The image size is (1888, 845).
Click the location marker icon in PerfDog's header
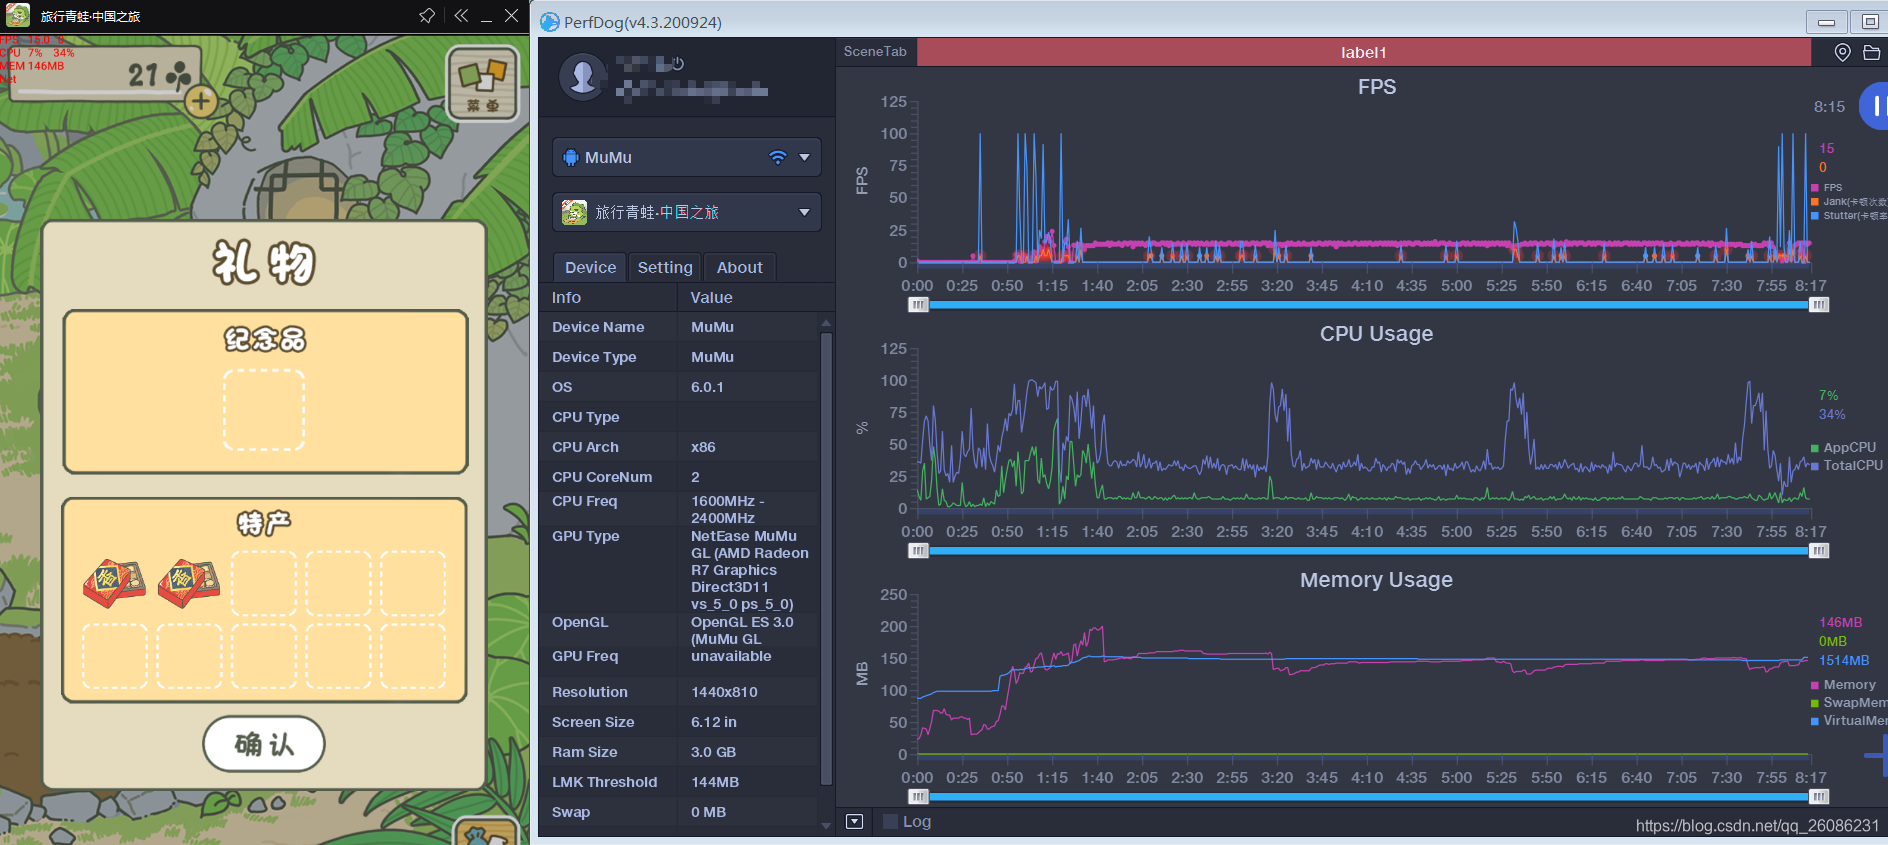[1842, 52]
